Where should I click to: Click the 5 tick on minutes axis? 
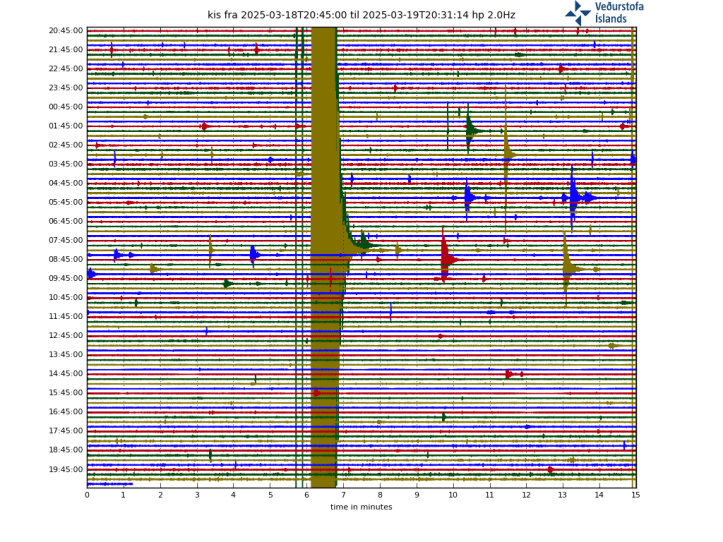tap(270, 495)
